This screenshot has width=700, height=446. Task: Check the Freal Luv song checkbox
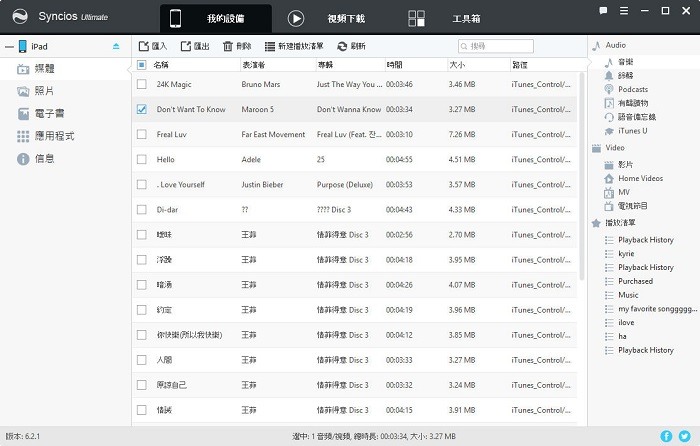pos(142,134)
